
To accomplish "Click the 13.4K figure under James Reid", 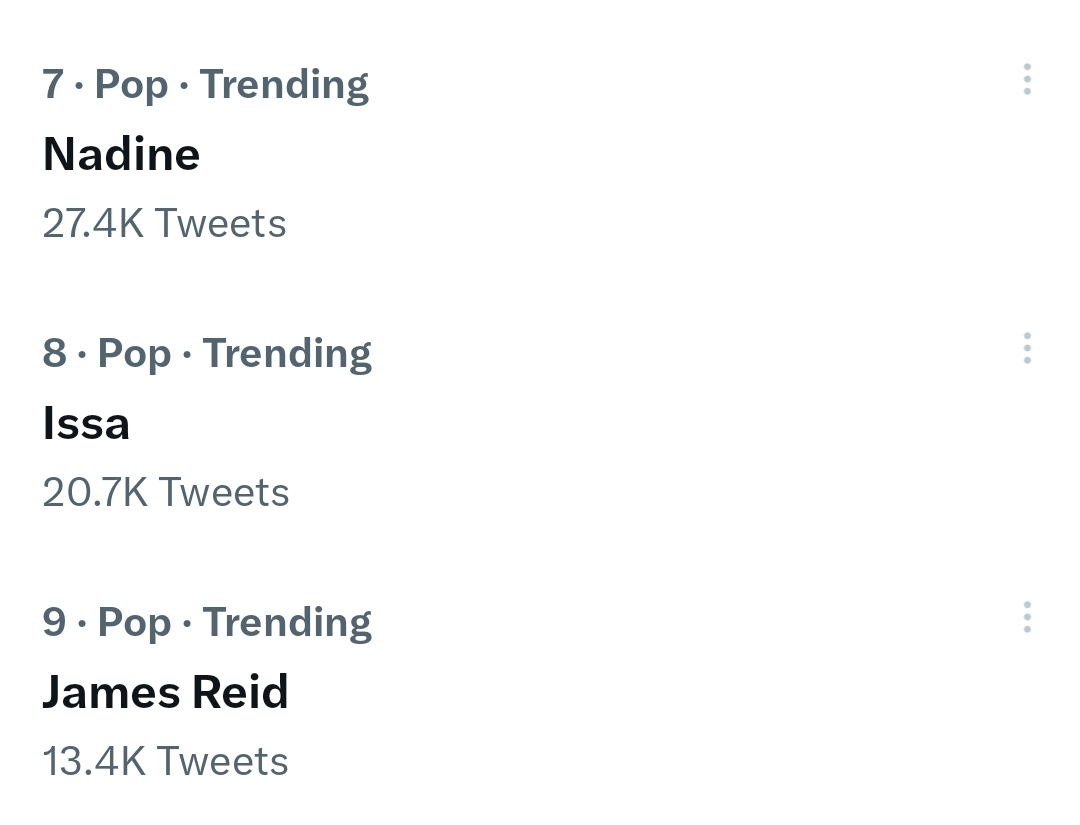I will click(x=95, y=762).
